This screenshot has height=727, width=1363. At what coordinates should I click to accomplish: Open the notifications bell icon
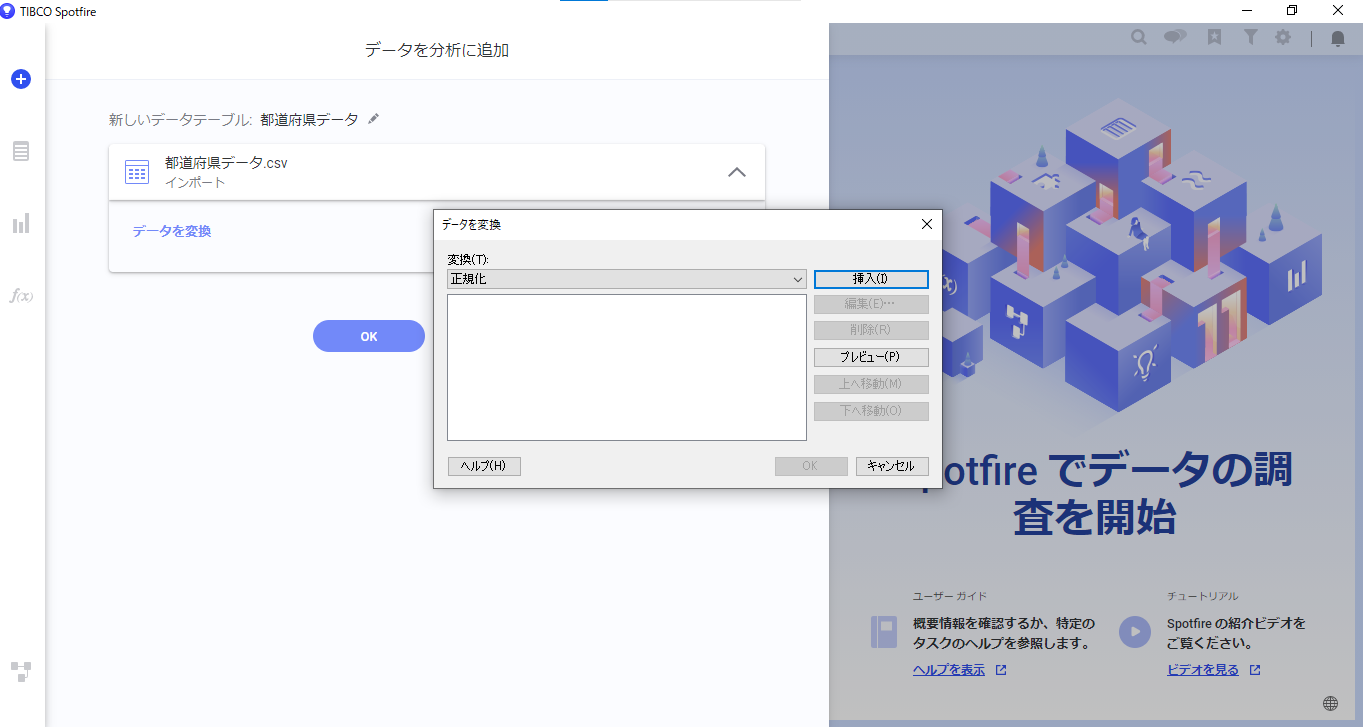[x=1338, y=38]
